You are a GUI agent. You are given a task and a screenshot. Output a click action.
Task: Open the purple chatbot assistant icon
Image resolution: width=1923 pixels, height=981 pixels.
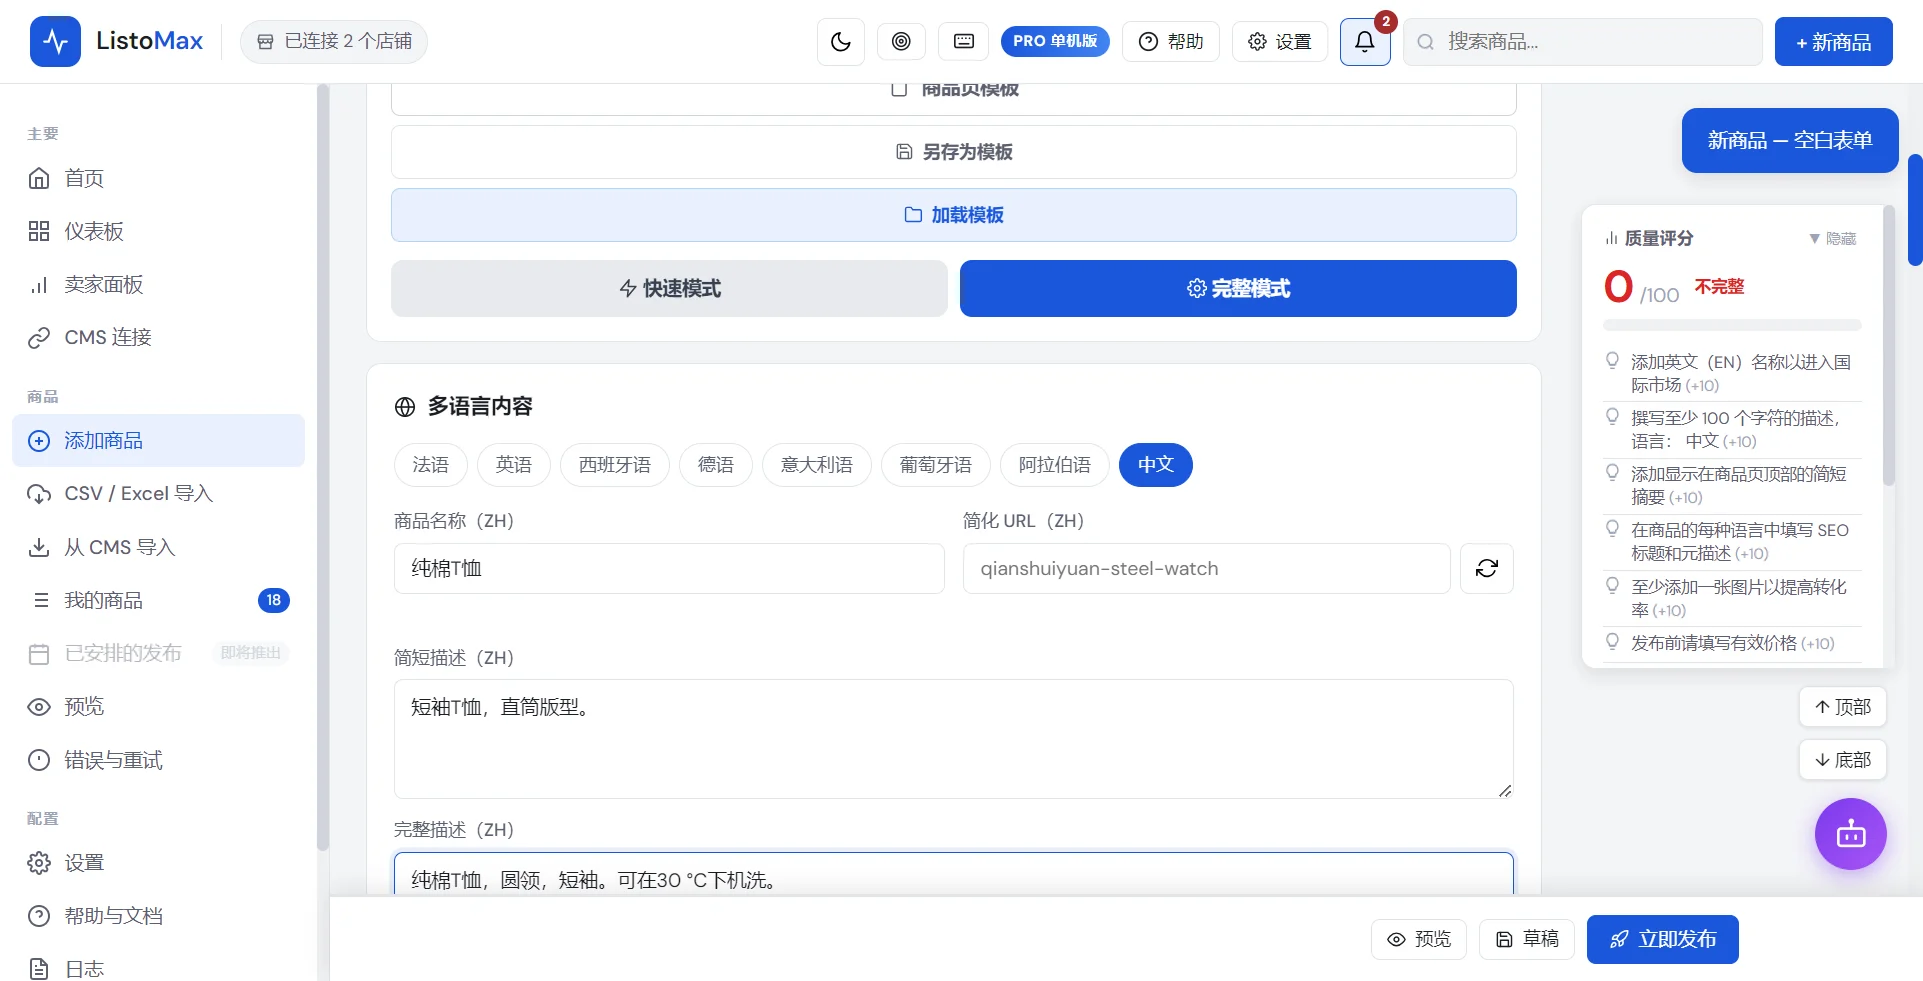coord(1851,834)
